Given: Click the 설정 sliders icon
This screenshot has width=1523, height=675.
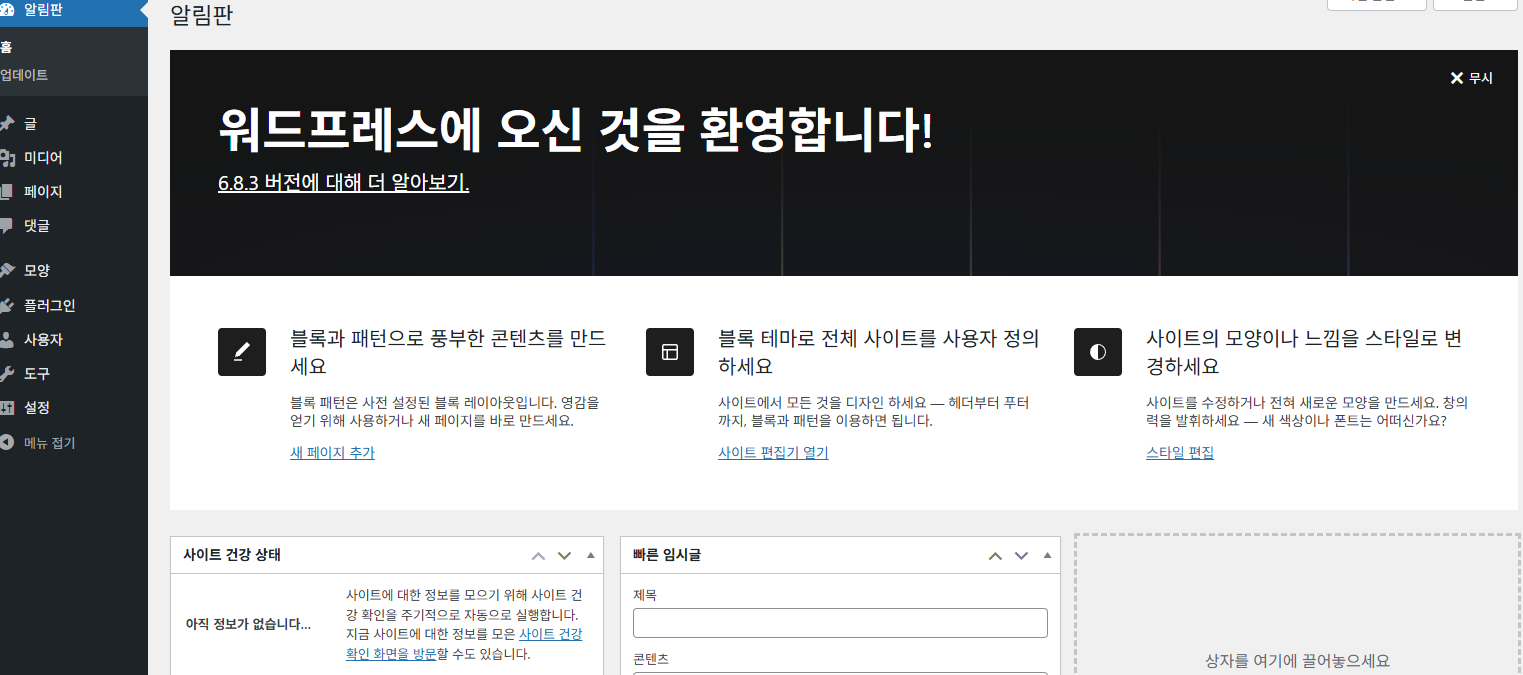Looking at the screenshot, I should click(6, 408).
